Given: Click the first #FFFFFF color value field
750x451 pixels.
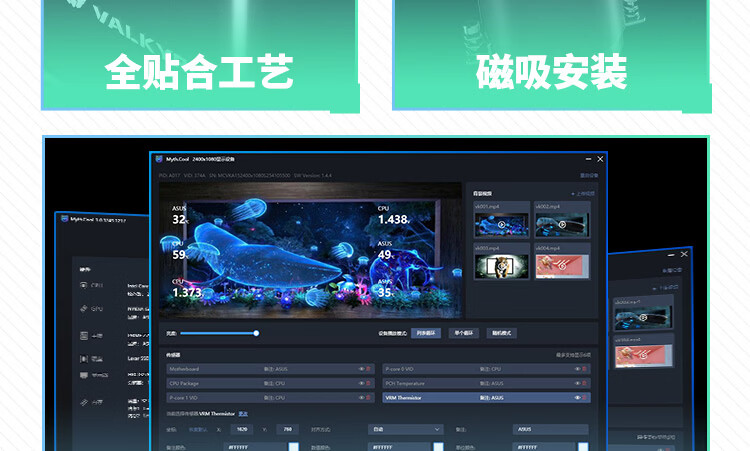Looking at the screenshot, I should coord(255,447).
